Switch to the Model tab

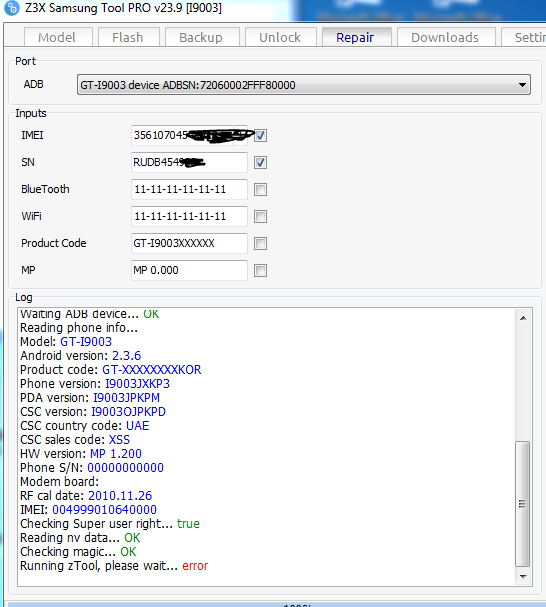click(x=58, y=38)
